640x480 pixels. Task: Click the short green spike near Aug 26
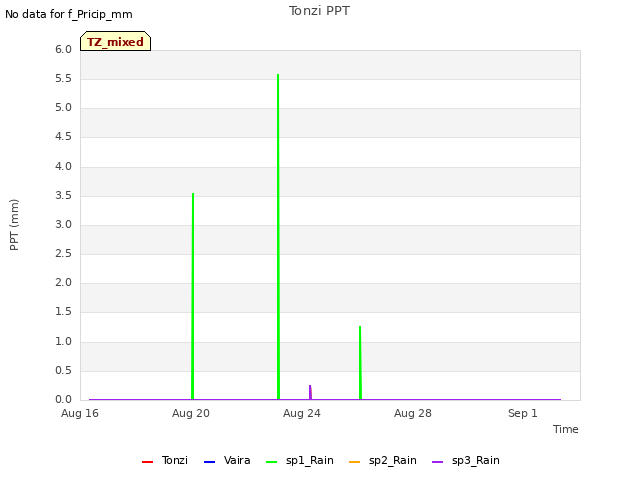click(360, 362)
